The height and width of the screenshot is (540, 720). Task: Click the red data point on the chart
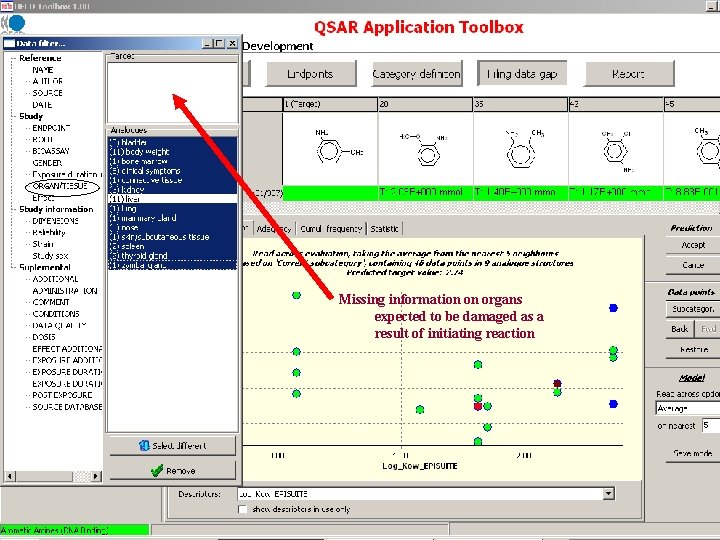(478, 406)
